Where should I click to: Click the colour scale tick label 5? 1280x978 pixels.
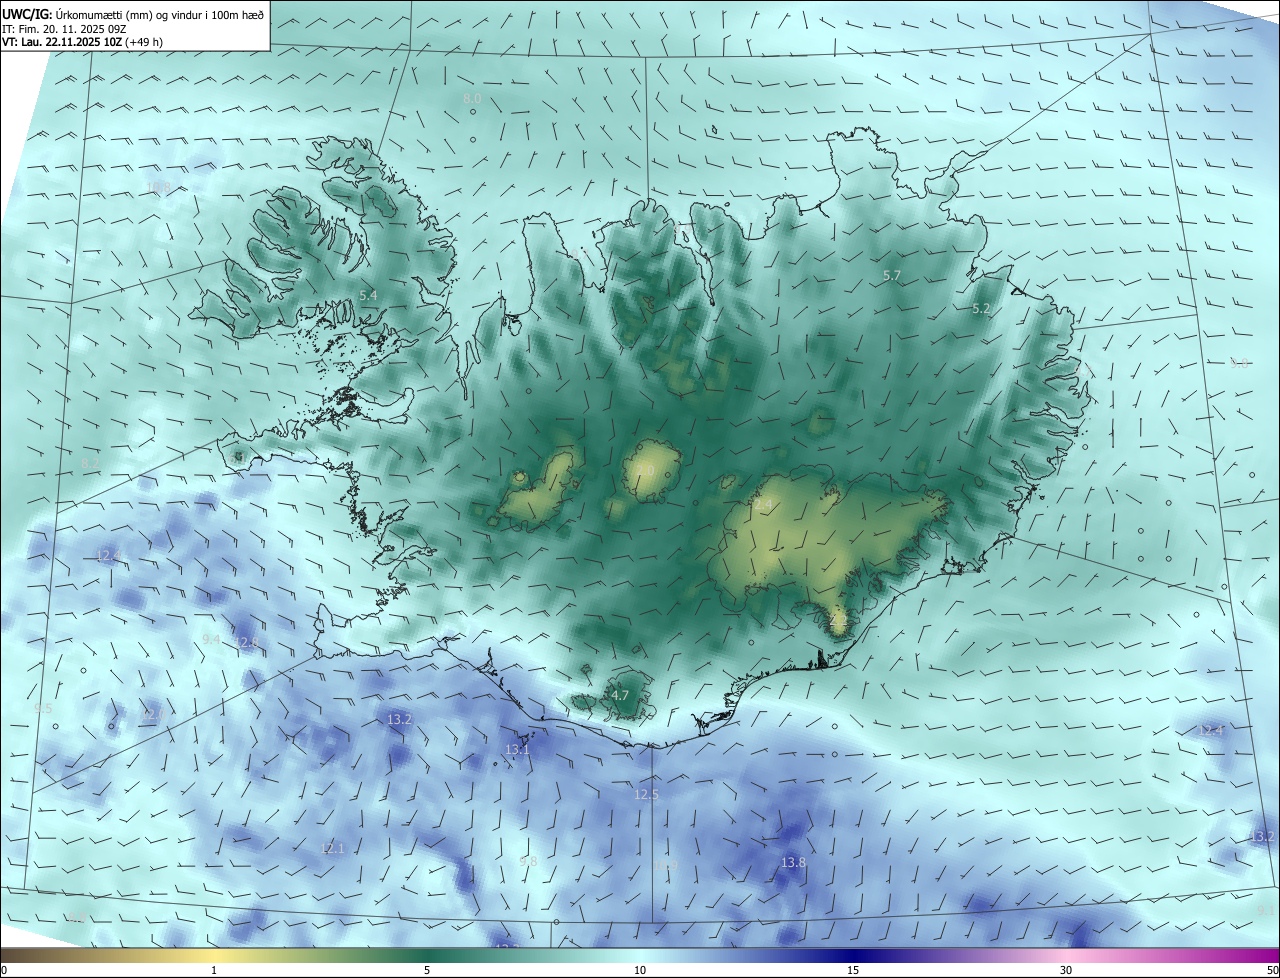click(427, 970)
